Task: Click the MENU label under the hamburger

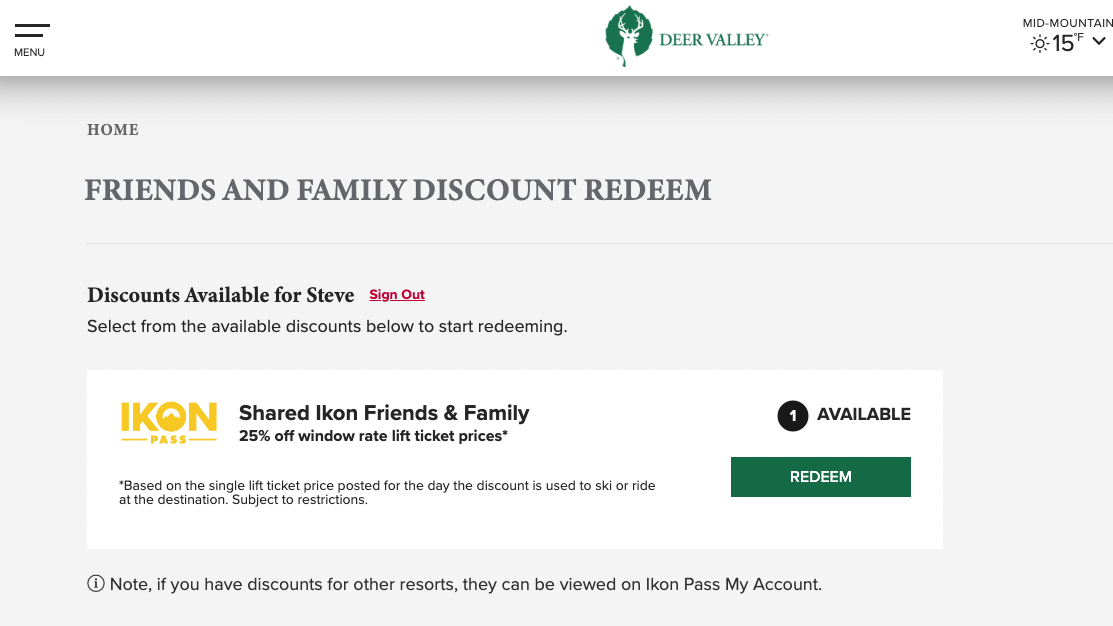Action: [x=29, y=53]
